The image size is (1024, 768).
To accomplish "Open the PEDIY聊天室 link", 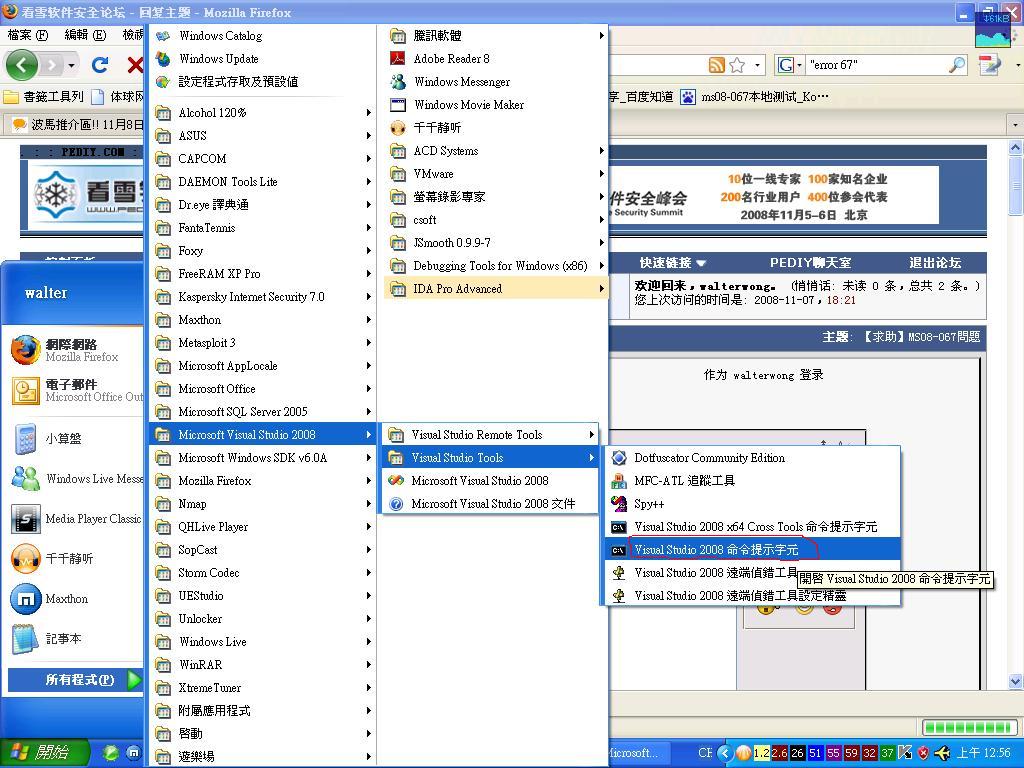I will (x=810, y=263).
